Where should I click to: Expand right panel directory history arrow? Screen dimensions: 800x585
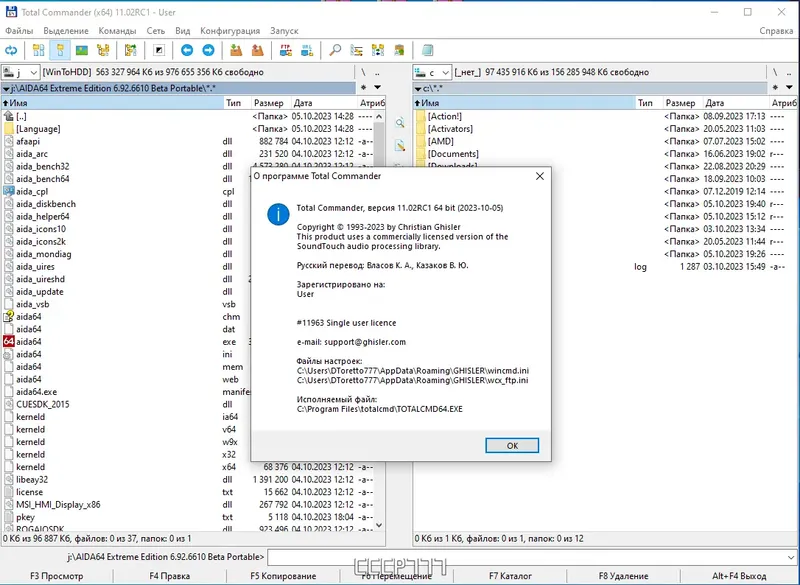point(789,88)
